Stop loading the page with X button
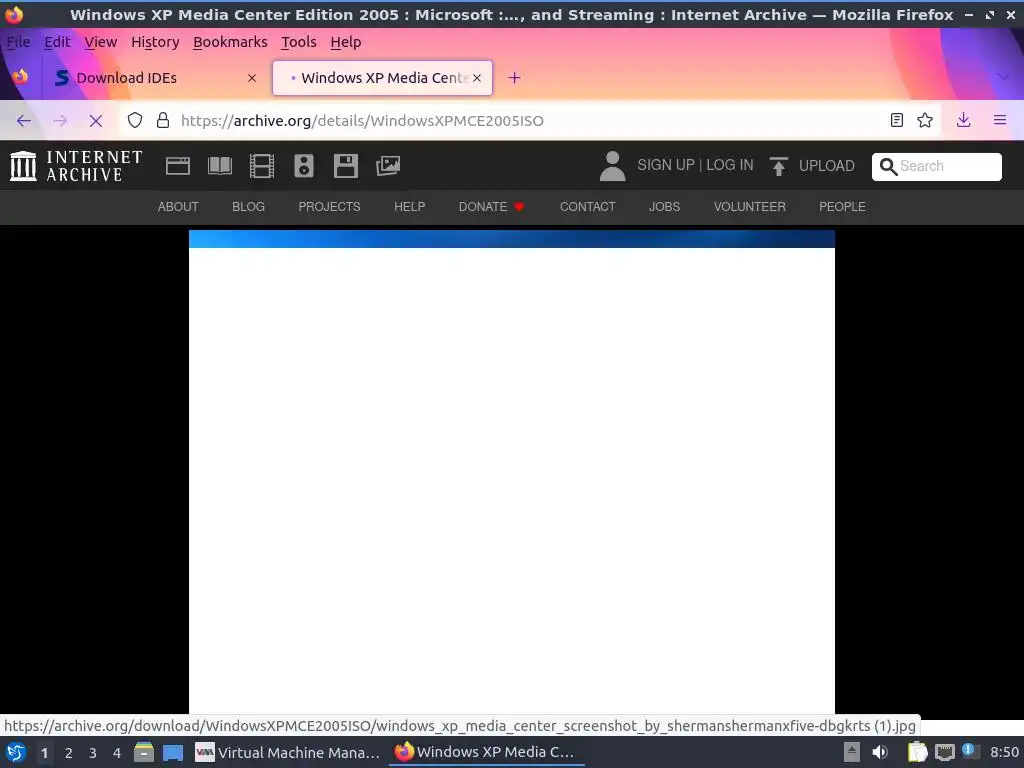This screenshot has width=1024, height=768. coord(95,121)
